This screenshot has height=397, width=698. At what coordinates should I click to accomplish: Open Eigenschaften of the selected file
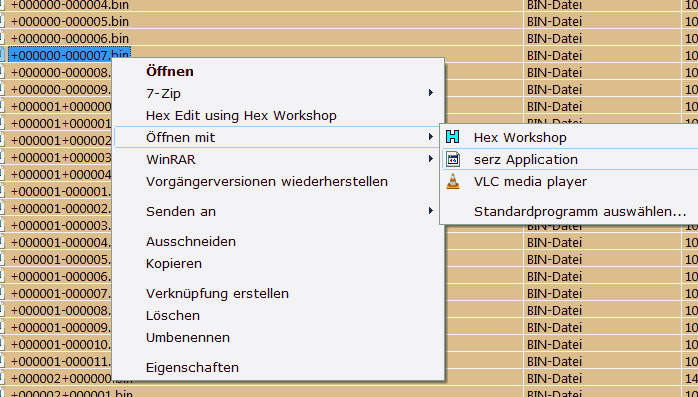pos(192,368)
